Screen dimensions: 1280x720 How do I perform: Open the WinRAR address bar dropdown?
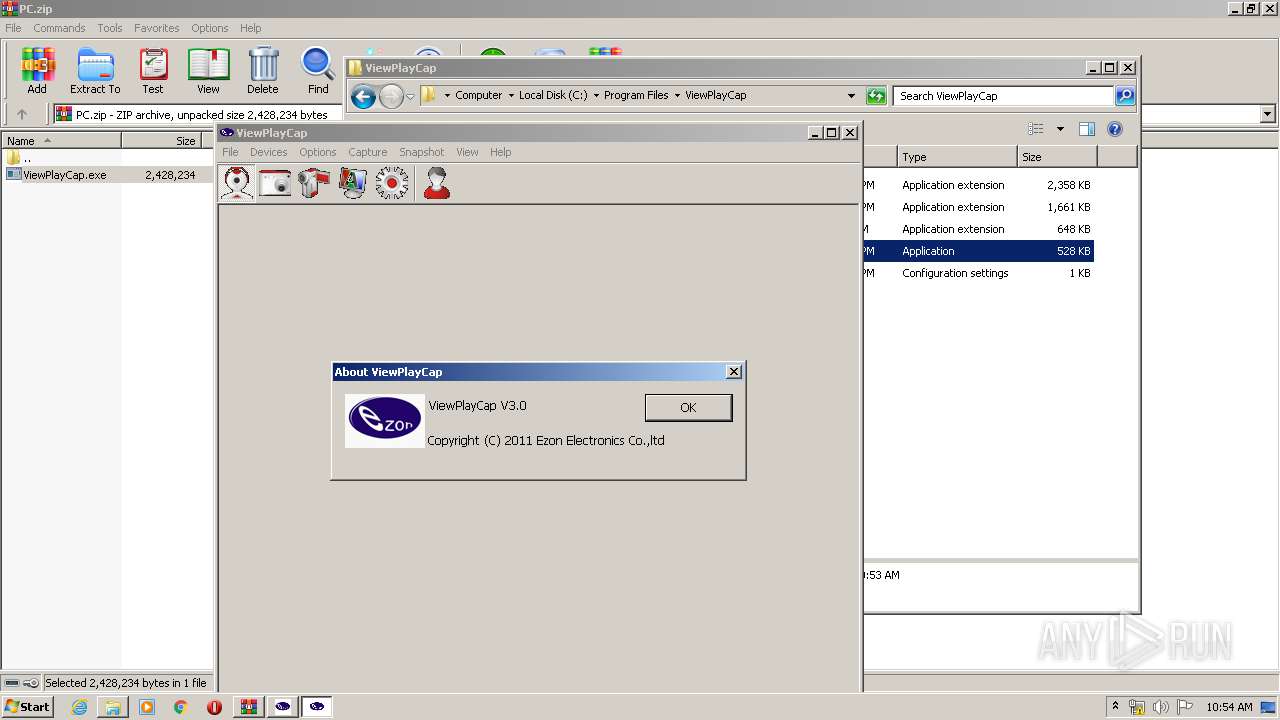click(x=1268, y=115)
